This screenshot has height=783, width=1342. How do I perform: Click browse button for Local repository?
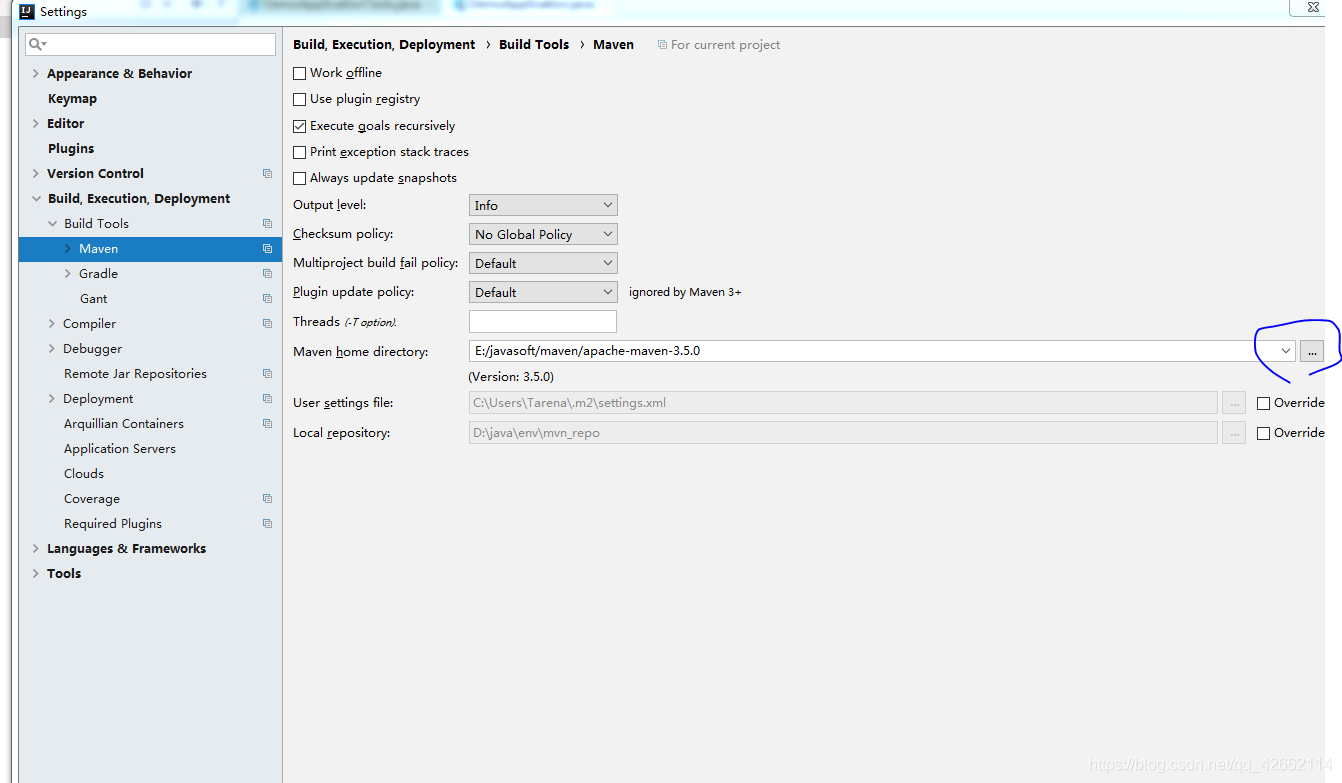tap(1234, 433)
